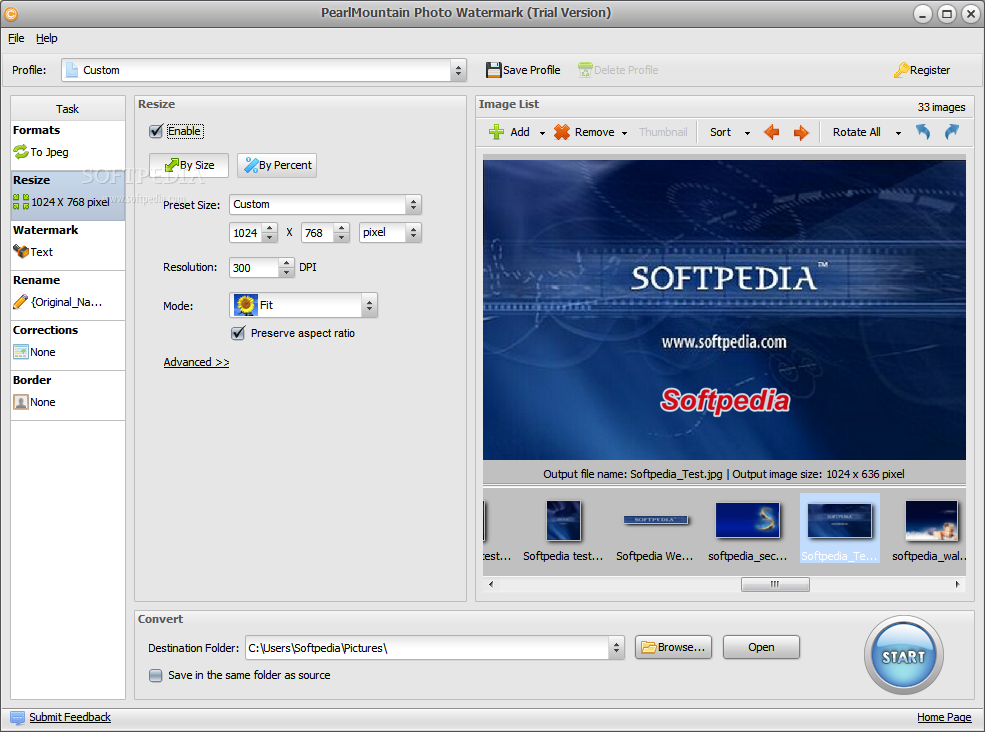Click the green Resize grid icon in Task list

point(21,202)
